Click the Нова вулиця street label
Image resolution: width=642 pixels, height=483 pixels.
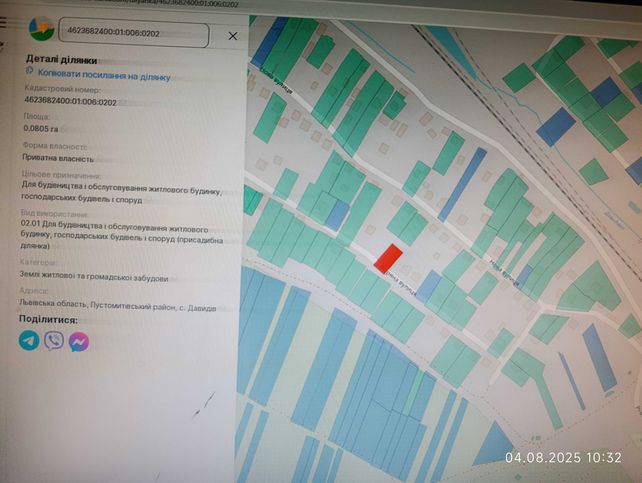[x=502, y=271]
